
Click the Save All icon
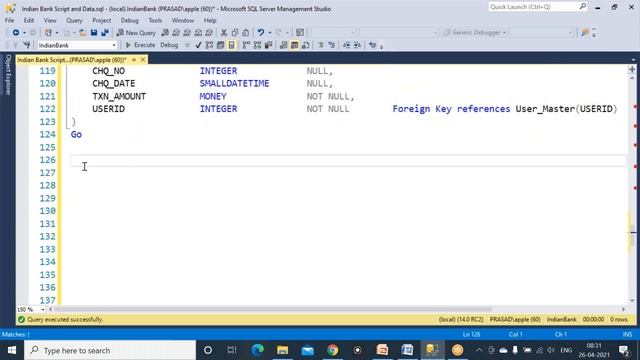click(x=105, y=33)
